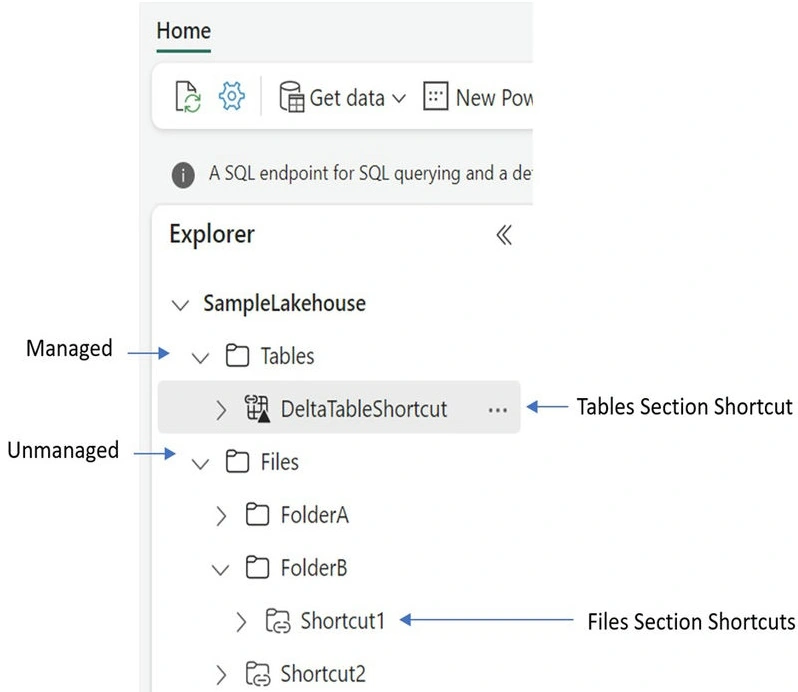Click the SQL endpoint information message text

[x=370, y=174]
